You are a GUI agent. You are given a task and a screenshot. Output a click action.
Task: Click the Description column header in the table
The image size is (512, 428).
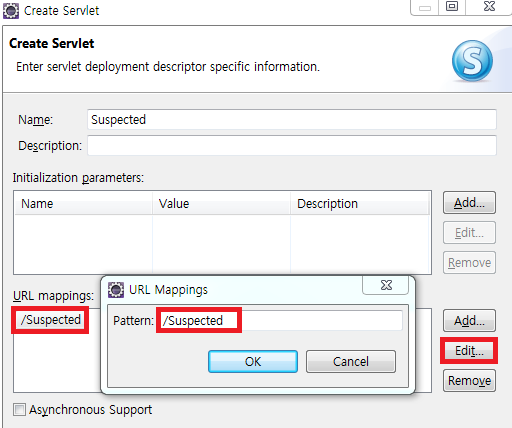[359, 203]
